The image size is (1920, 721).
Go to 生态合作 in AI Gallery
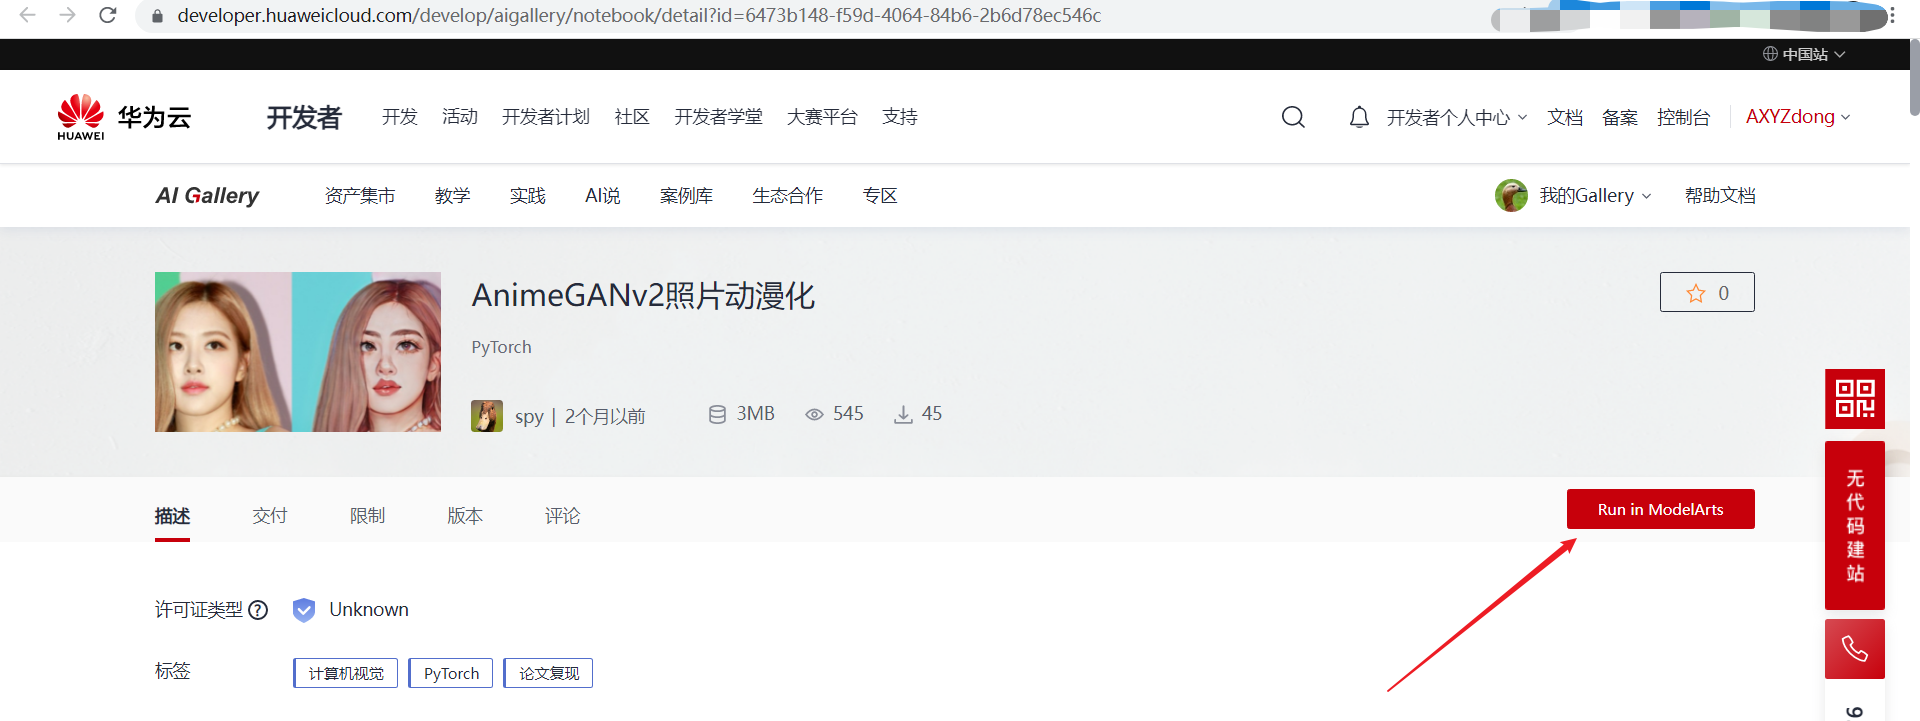pyautogui.click(x=788, y=196)
